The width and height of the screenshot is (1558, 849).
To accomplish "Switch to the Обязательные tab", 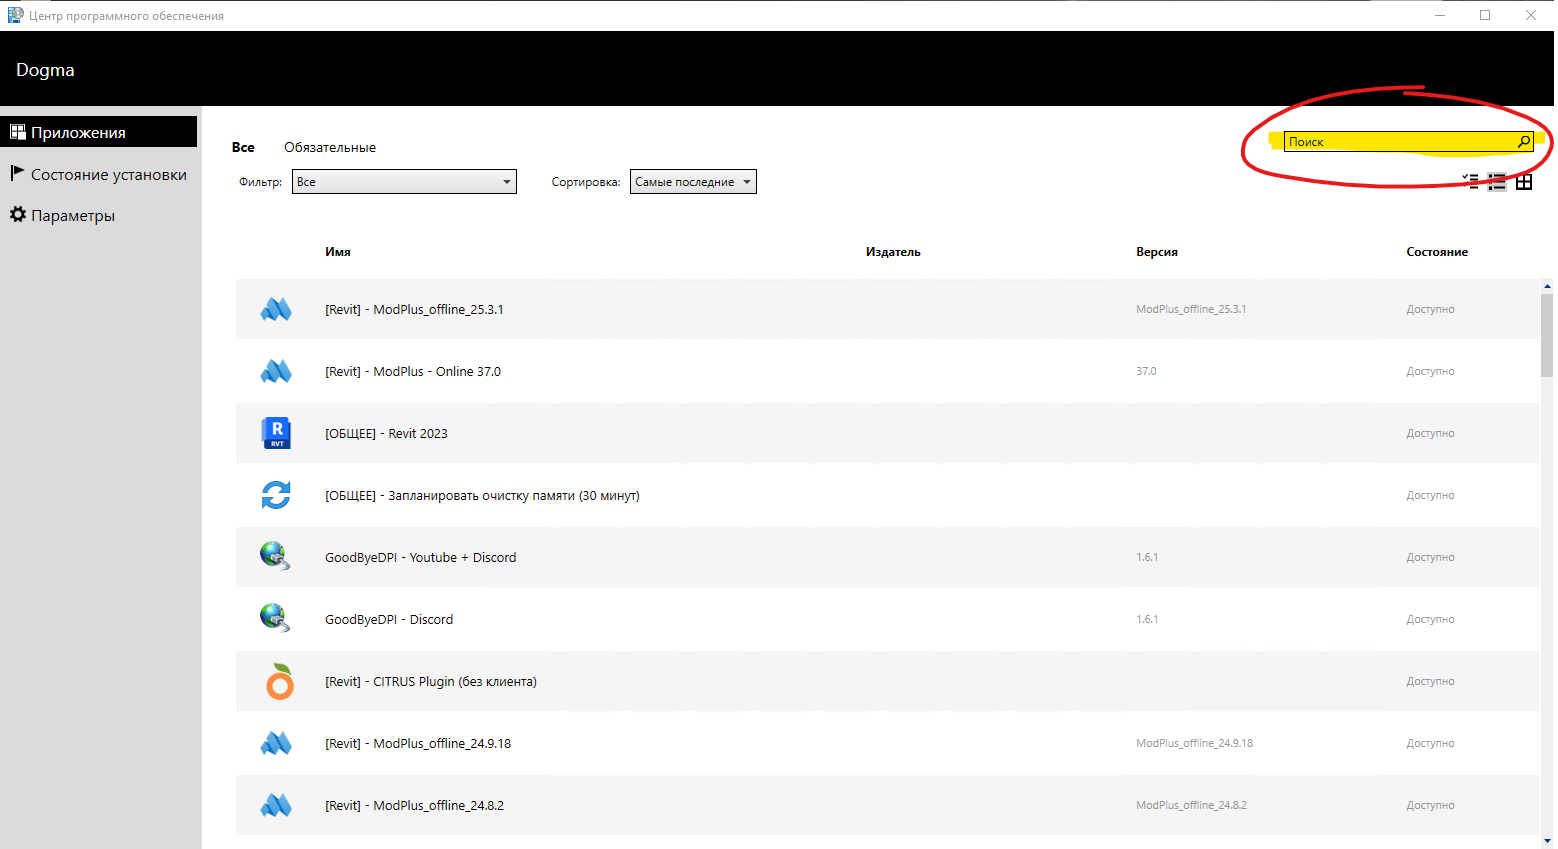I will [330, 148].
